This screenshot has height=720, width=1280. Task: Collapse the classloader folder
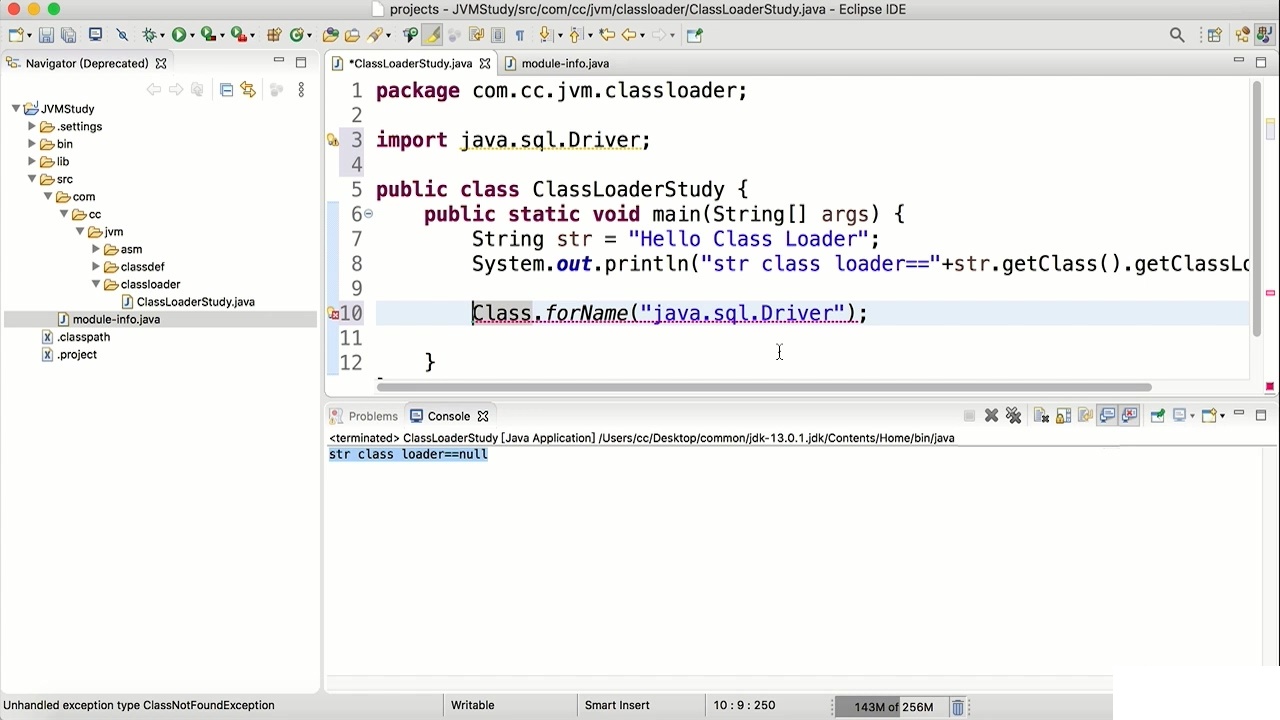96,284
